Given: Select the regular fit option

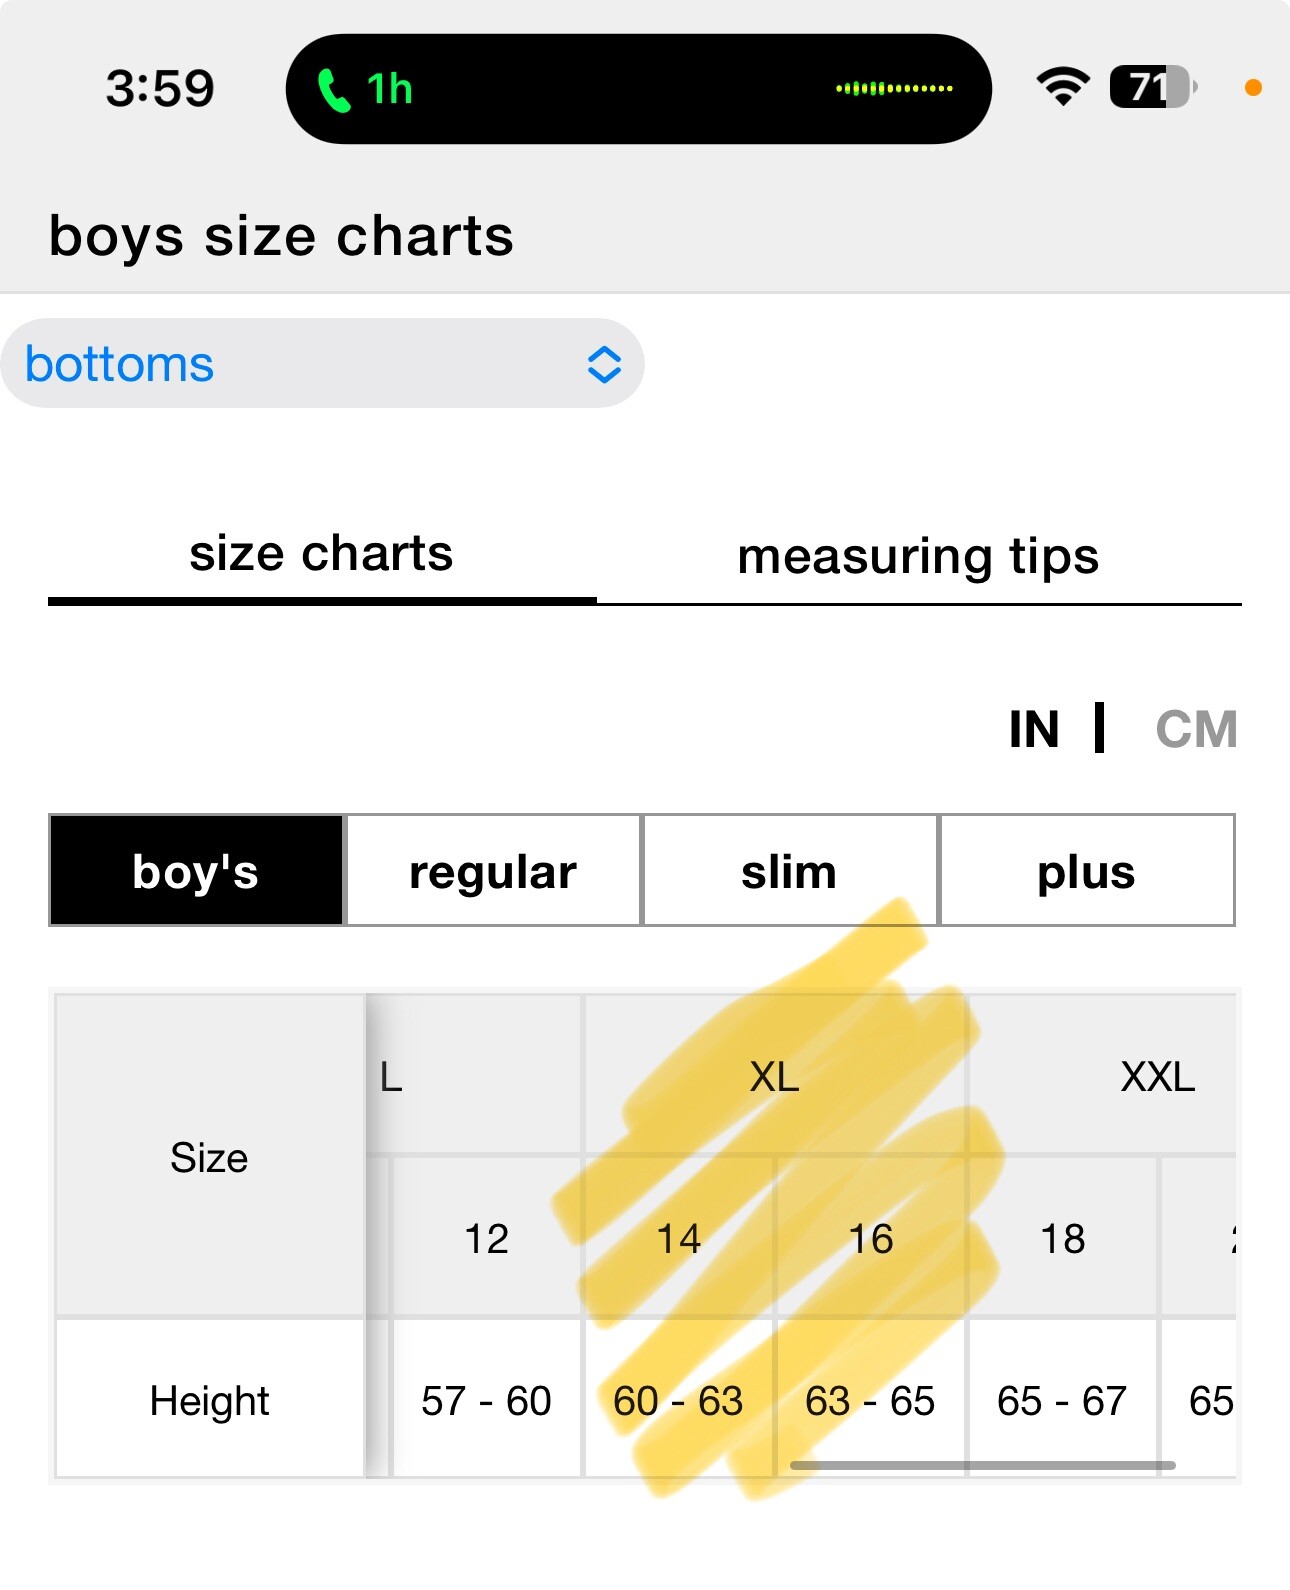Looking at the screenshot, I should tap(493, 870).
